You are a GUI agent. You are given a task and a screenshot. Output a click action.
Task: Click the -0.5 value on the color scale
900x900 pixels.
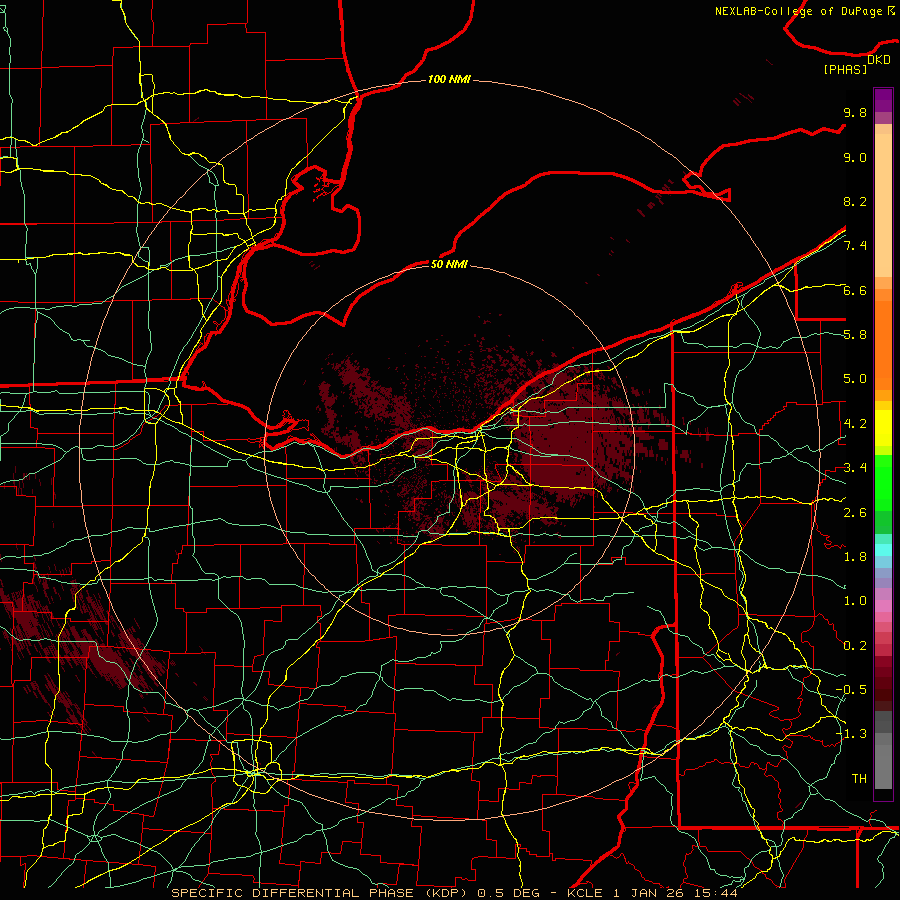click(851, 690)
